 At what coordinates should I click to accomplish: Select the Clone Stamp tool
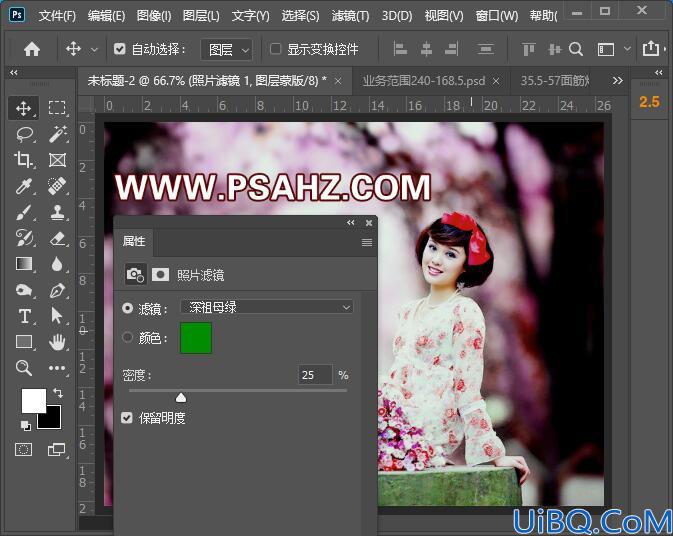(57, 212)
